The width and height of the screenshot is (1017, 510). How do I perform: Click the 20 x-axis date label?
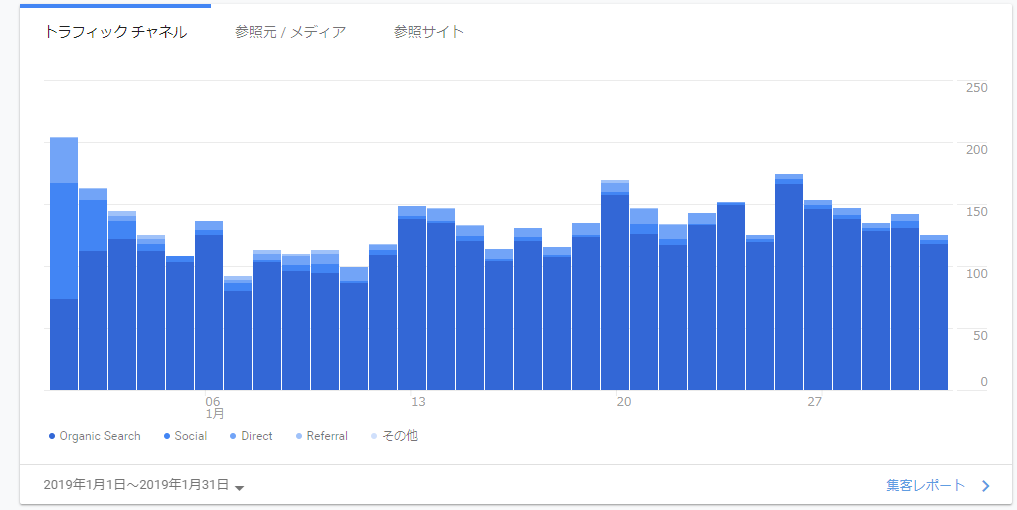click(623, 402)
